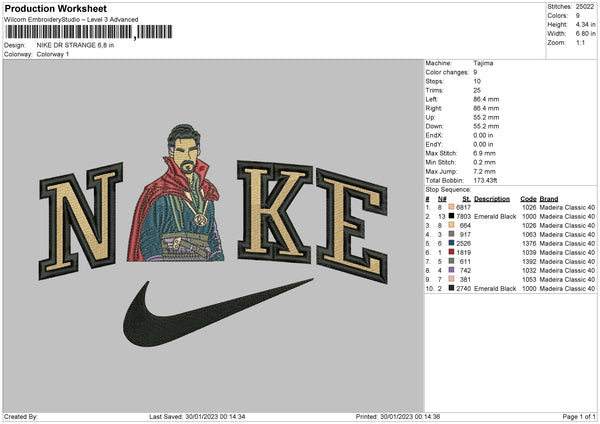
Task: Click the 'Created By:' footer label
Action: click(21, 416)
